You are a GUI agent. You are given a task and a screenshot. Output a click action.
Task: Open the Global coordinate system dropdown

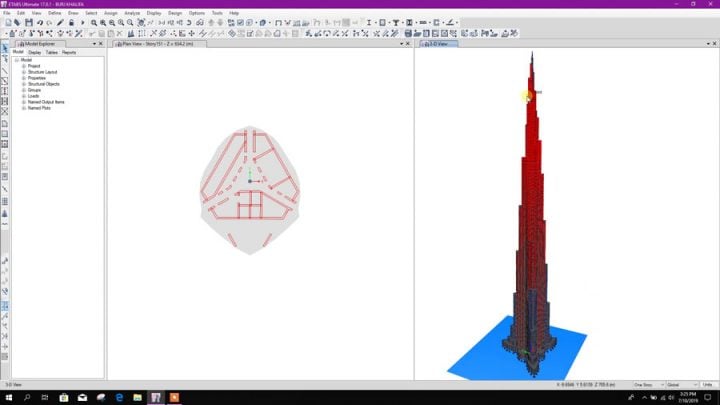682,385
